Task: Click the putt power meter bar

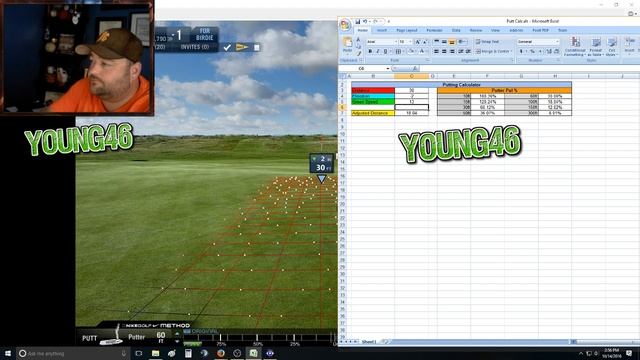Action: pyautogui.click(x=260, y=338)
